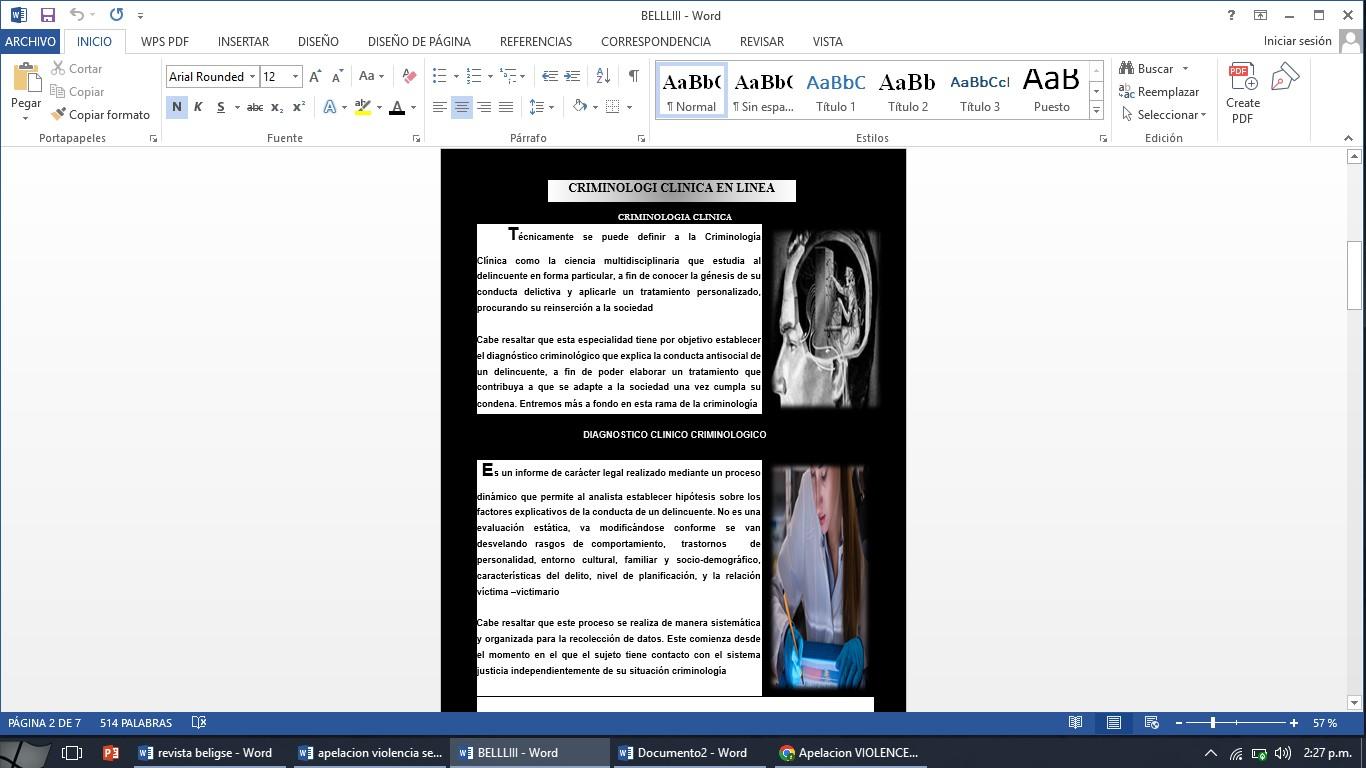Sort the selected text alphabetically
This screenshot has height=768, width=1366.
603,77
